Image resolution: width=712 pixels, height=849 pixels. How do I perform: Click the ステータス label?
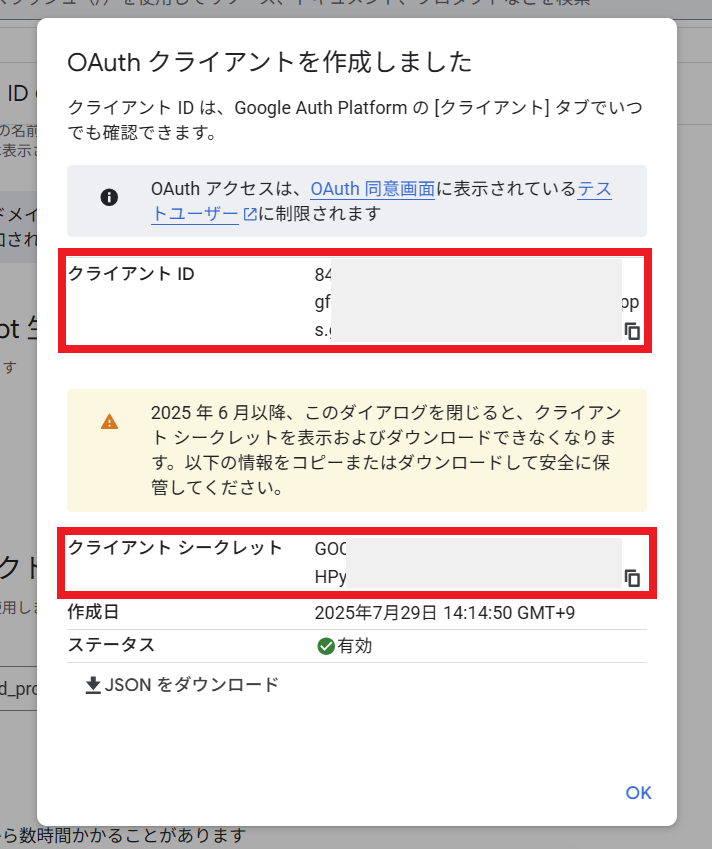(x=111, y=645)
